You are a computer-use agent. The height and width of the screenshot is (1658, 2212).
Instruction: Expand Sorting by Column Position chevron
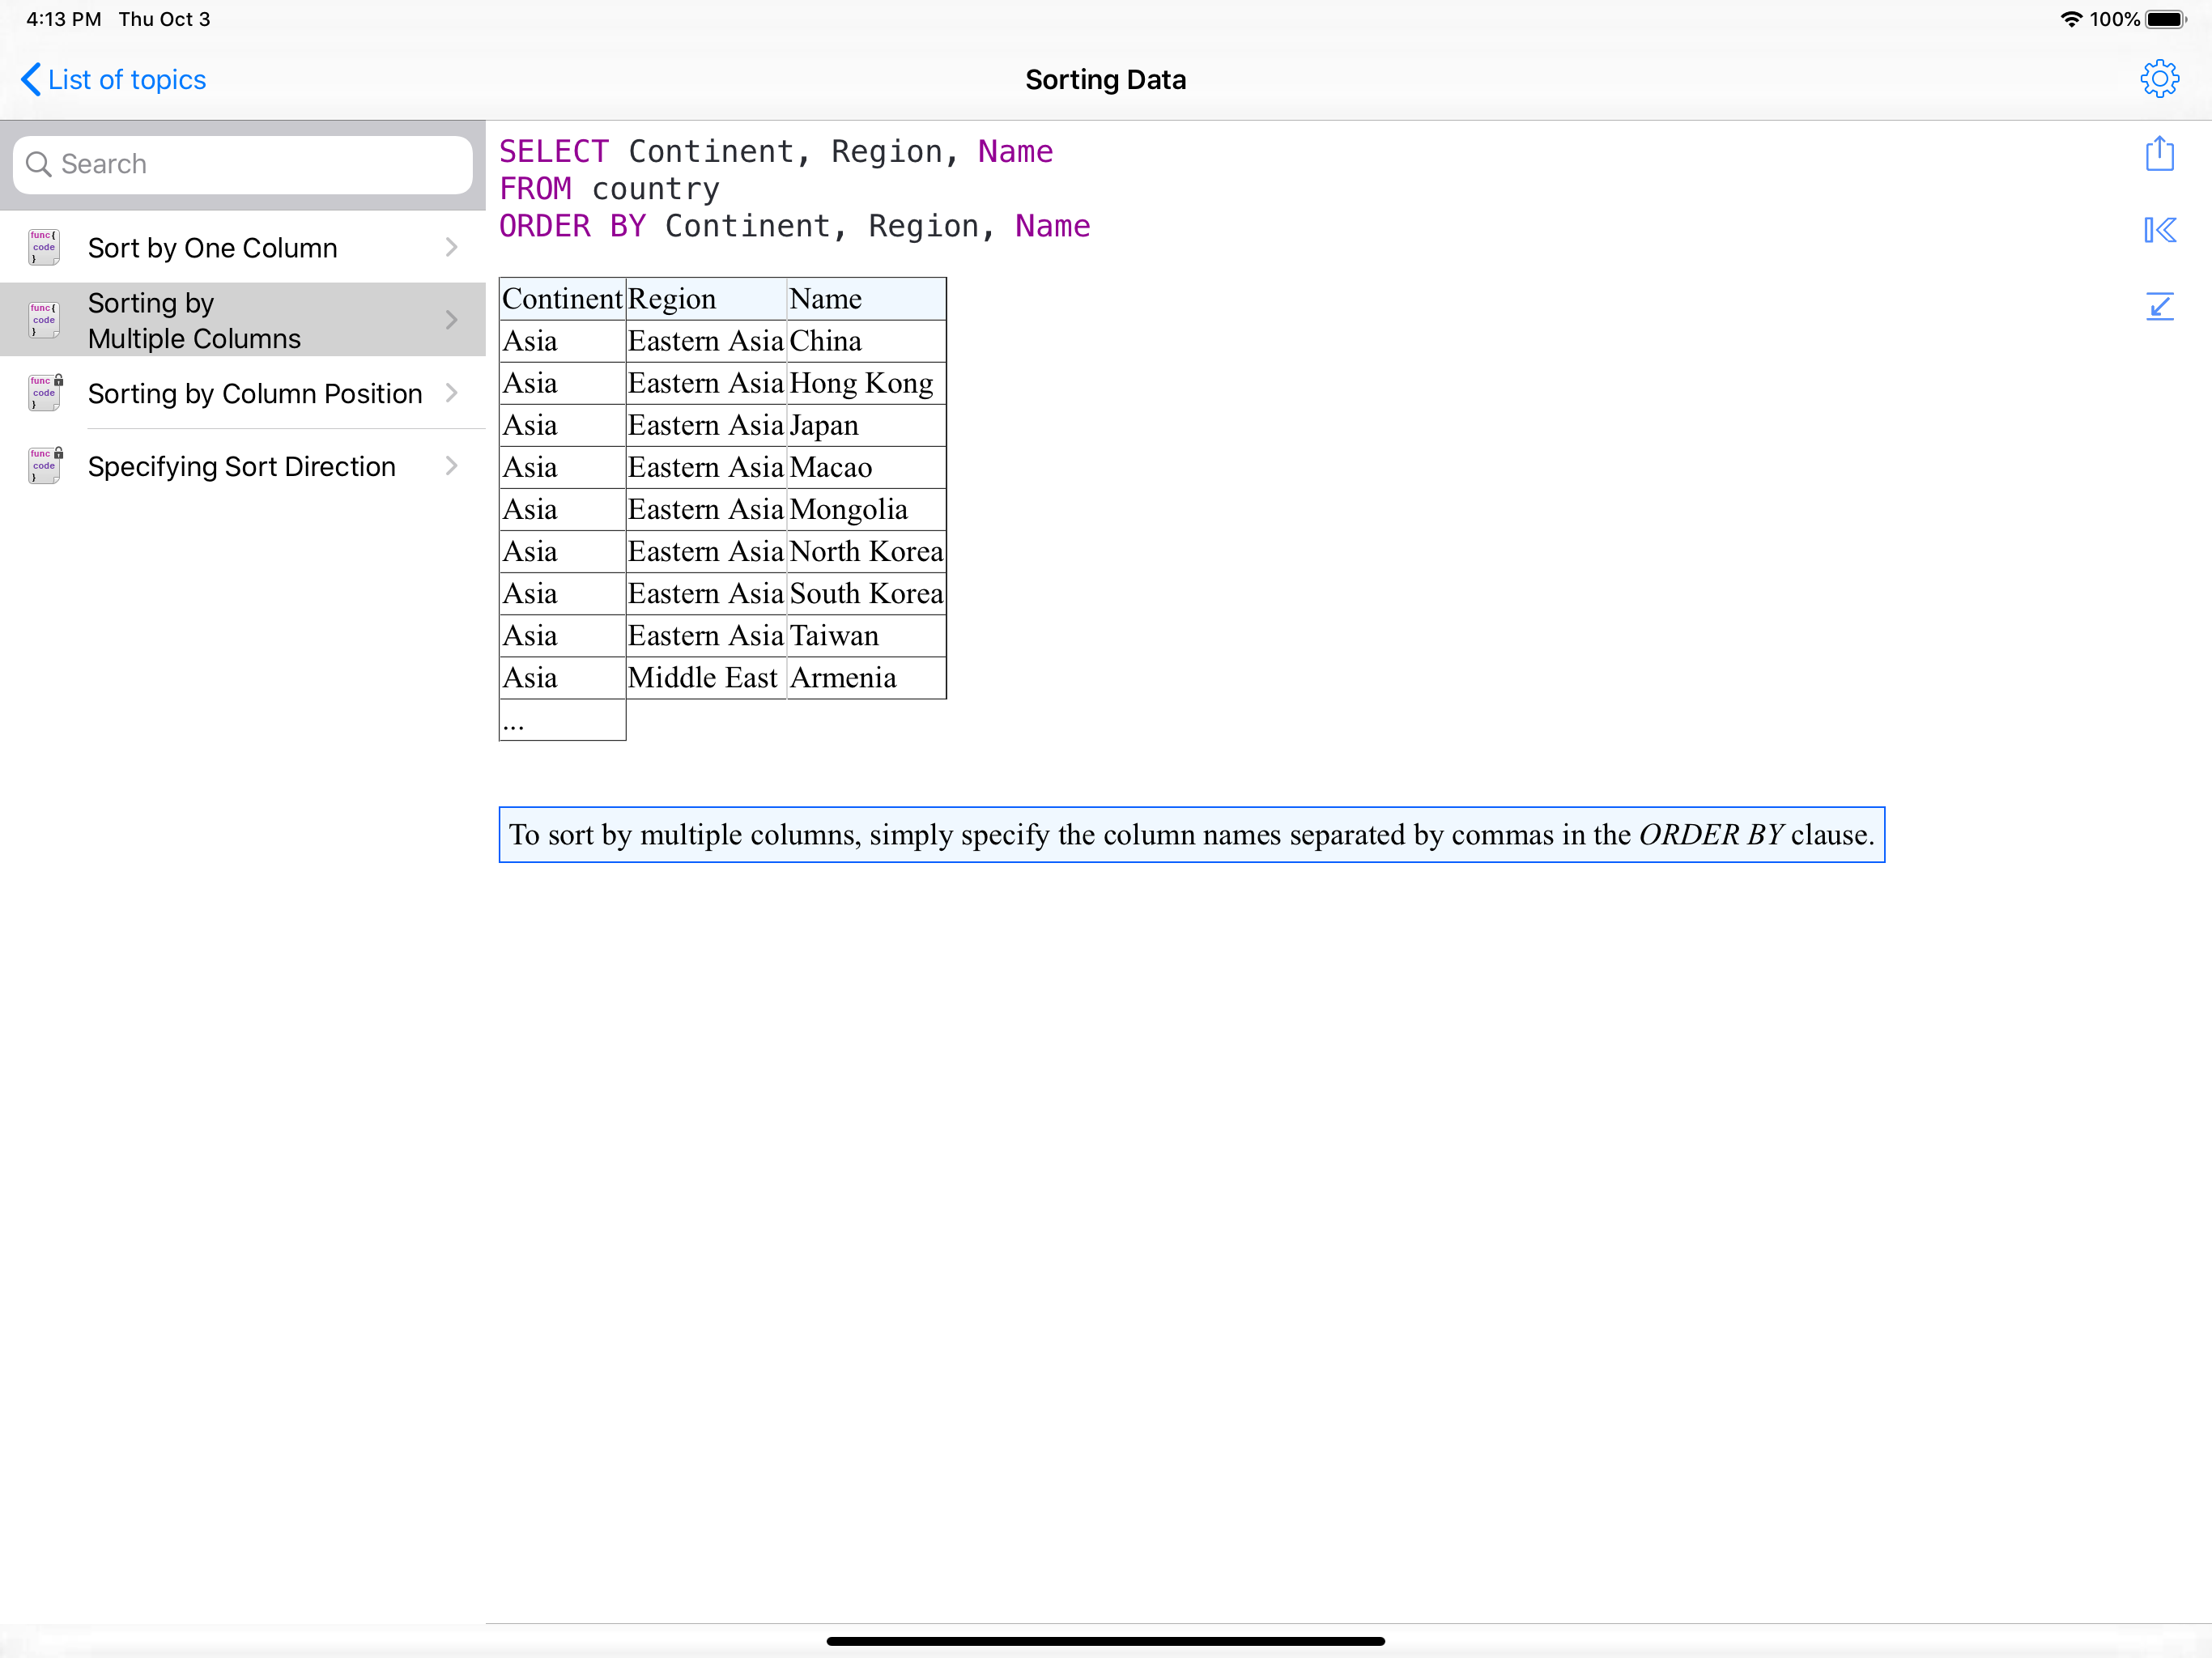pos(451,393)
